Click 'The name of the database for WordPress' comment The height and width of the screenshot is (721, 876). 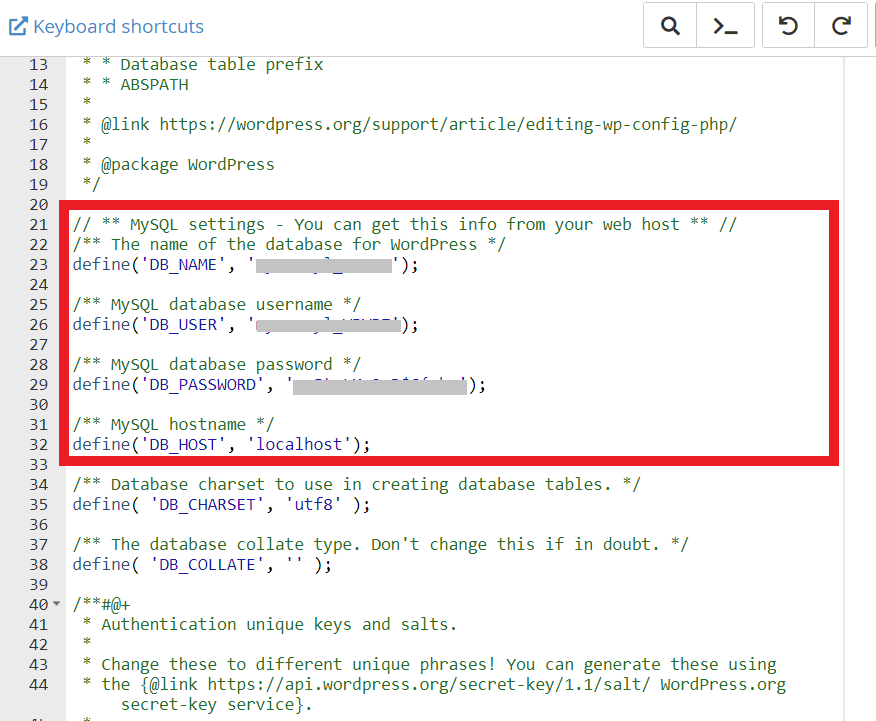pos(289,245)
